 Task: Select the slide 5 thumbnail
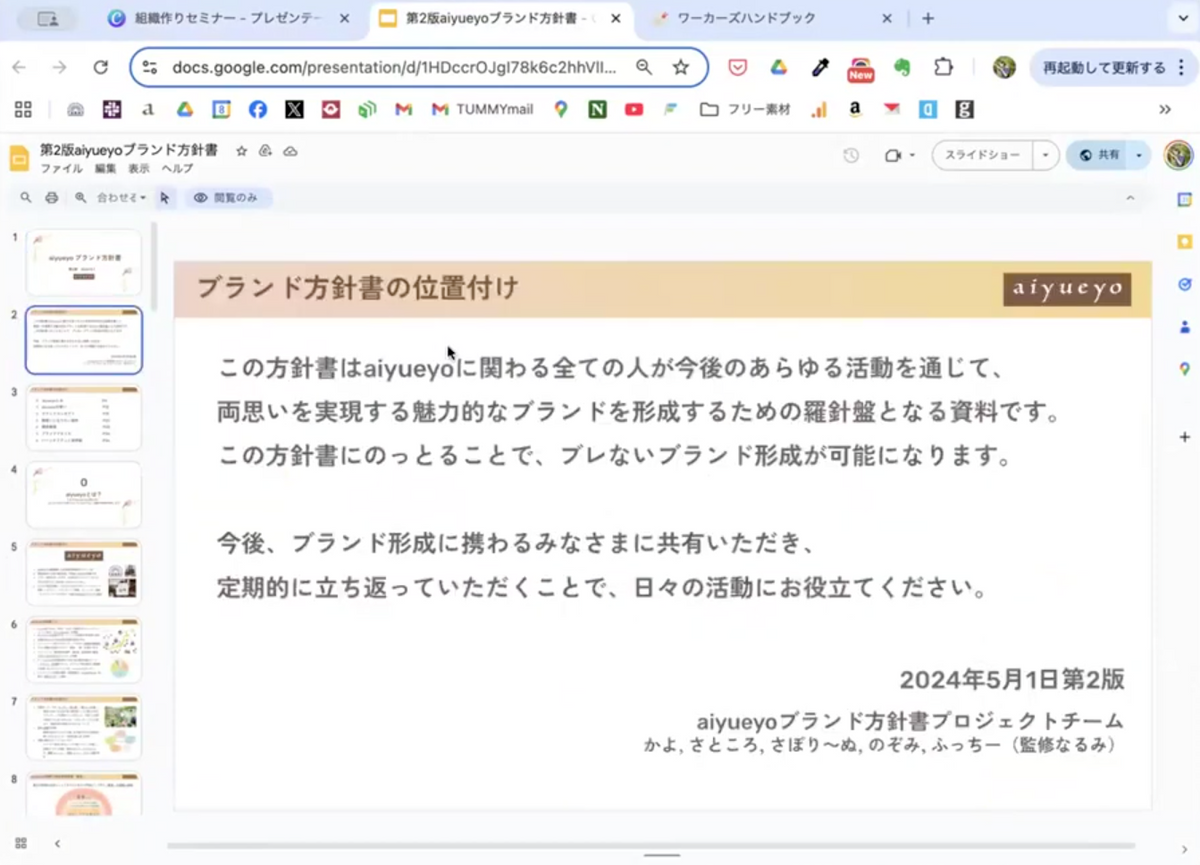coord(84,573)
